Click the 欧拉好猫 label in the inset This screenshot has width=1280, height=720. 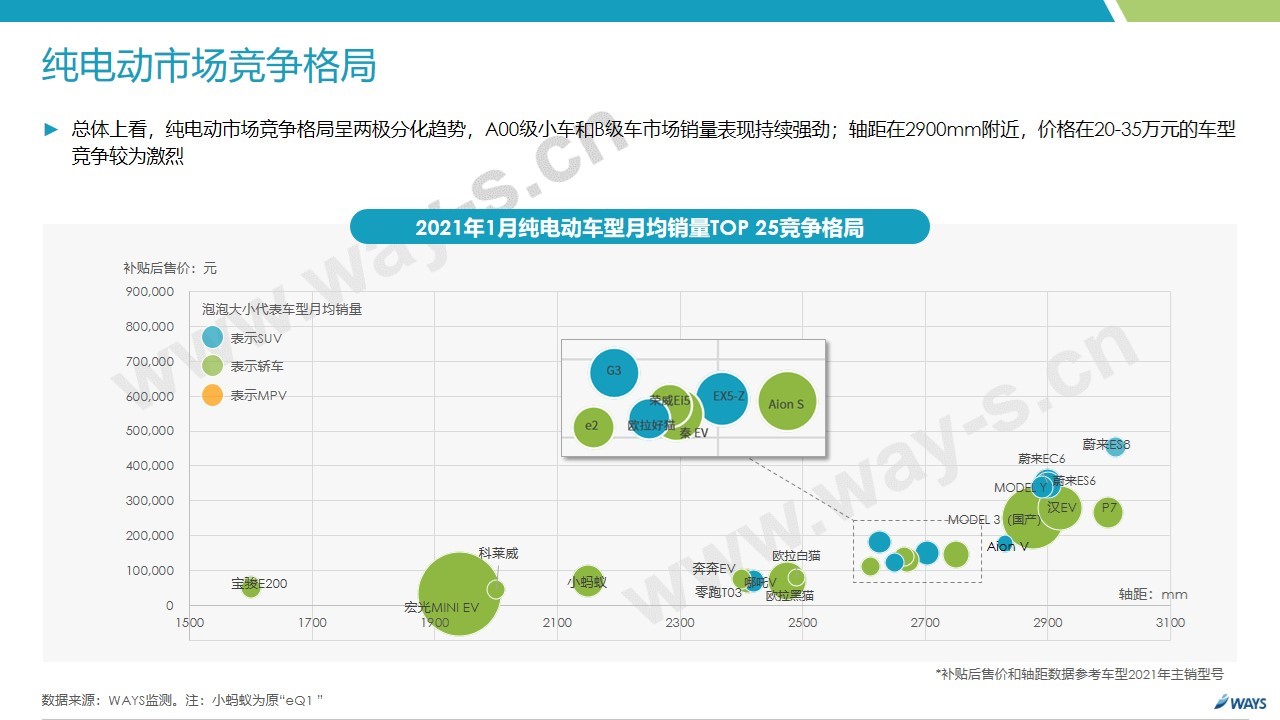651,425
